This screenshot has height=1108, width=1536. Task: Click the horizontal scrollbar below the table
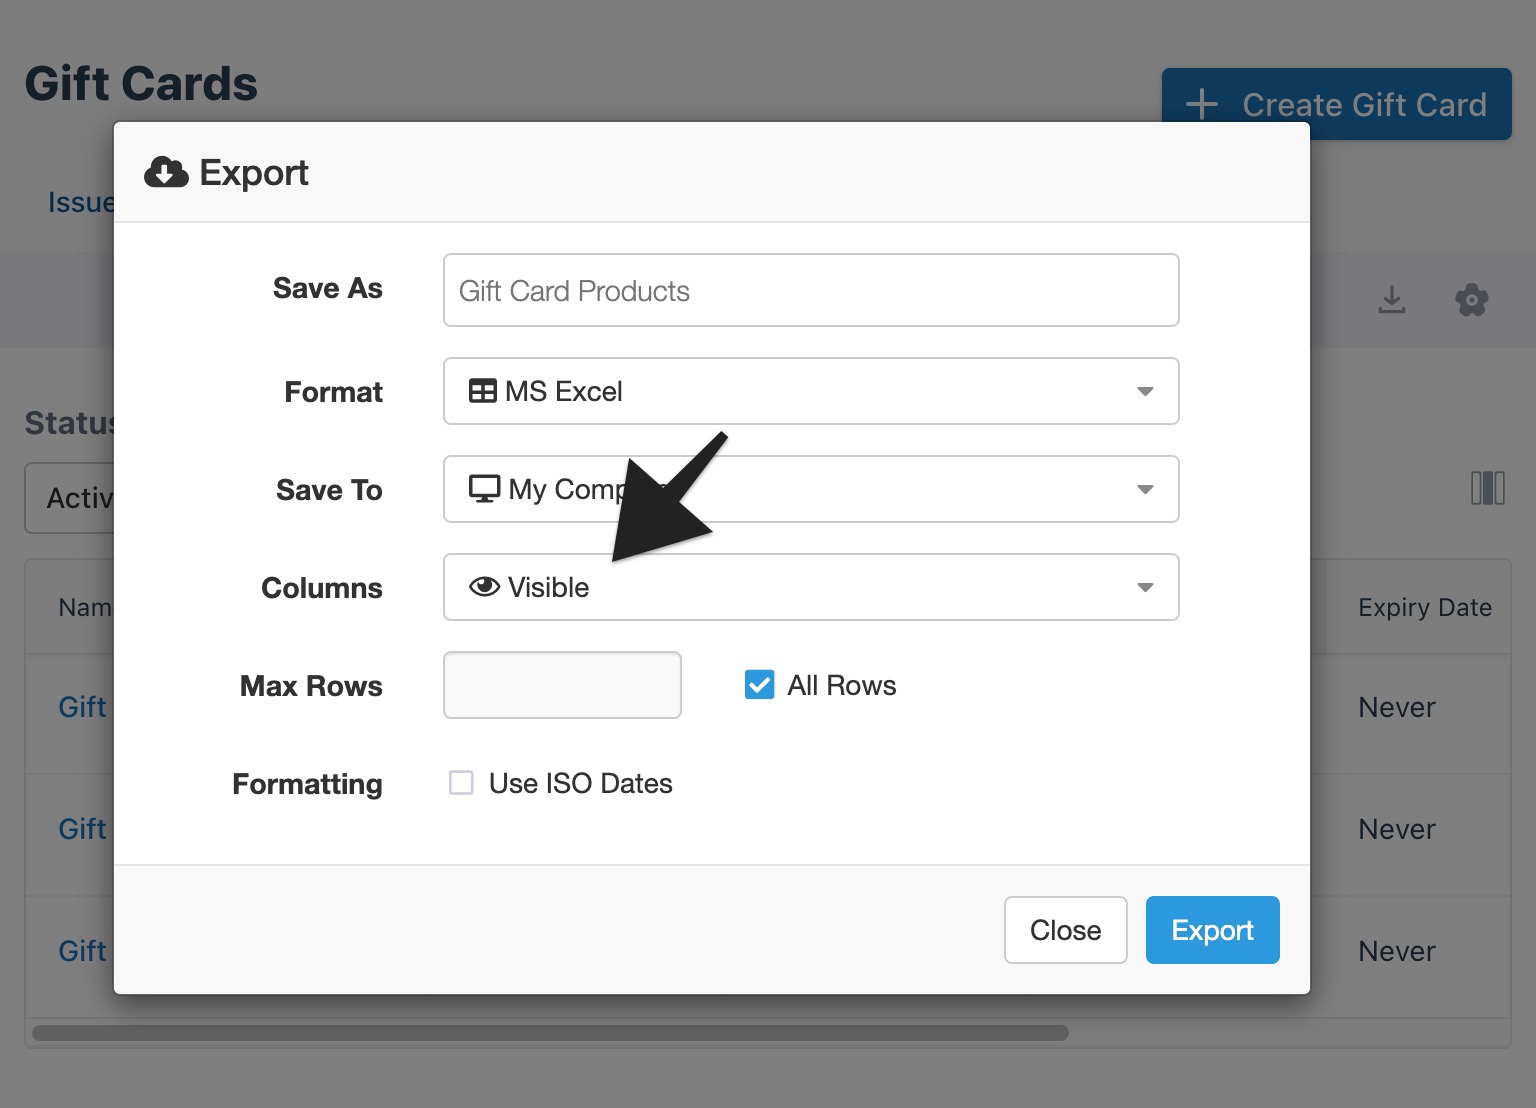(x=550, y=1032)
